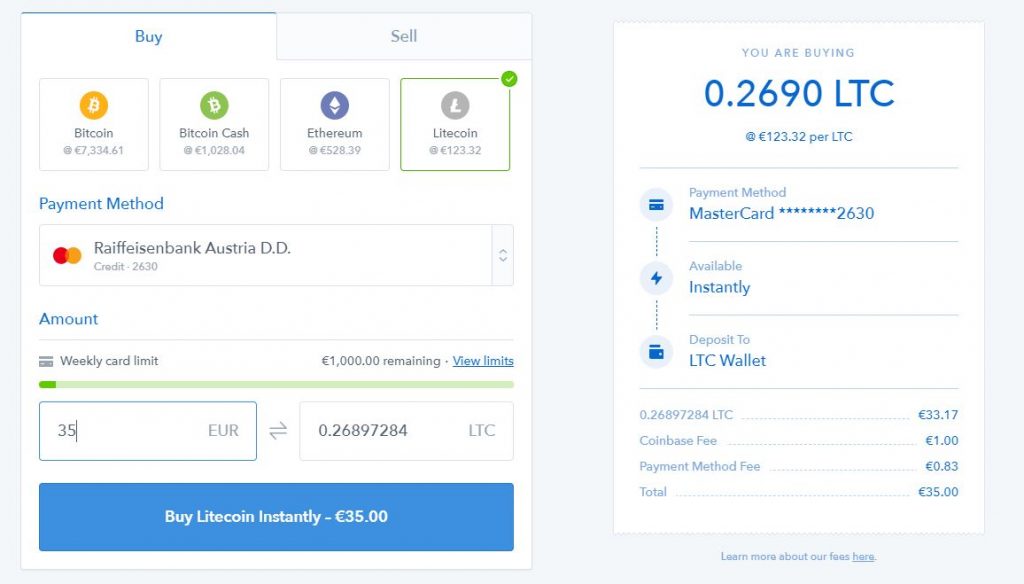Screen dimensions: 1024x584
Task: Click the up-down arrows on payment selector
Action: 503,255
